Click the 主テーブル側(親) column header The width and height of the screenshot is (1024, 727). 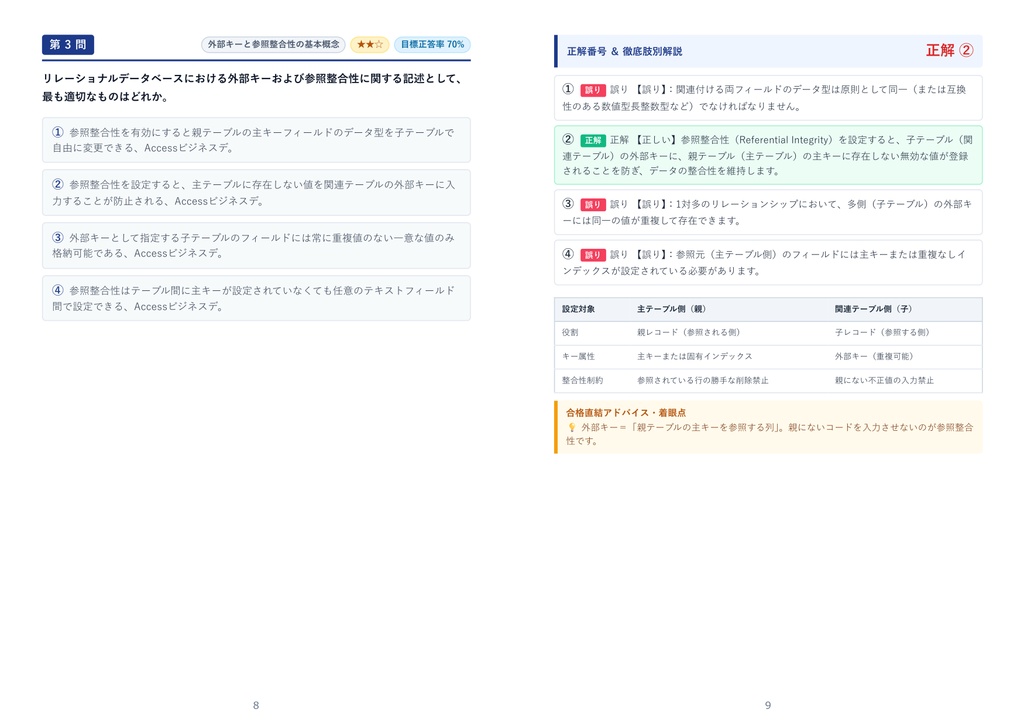[671, 309]
